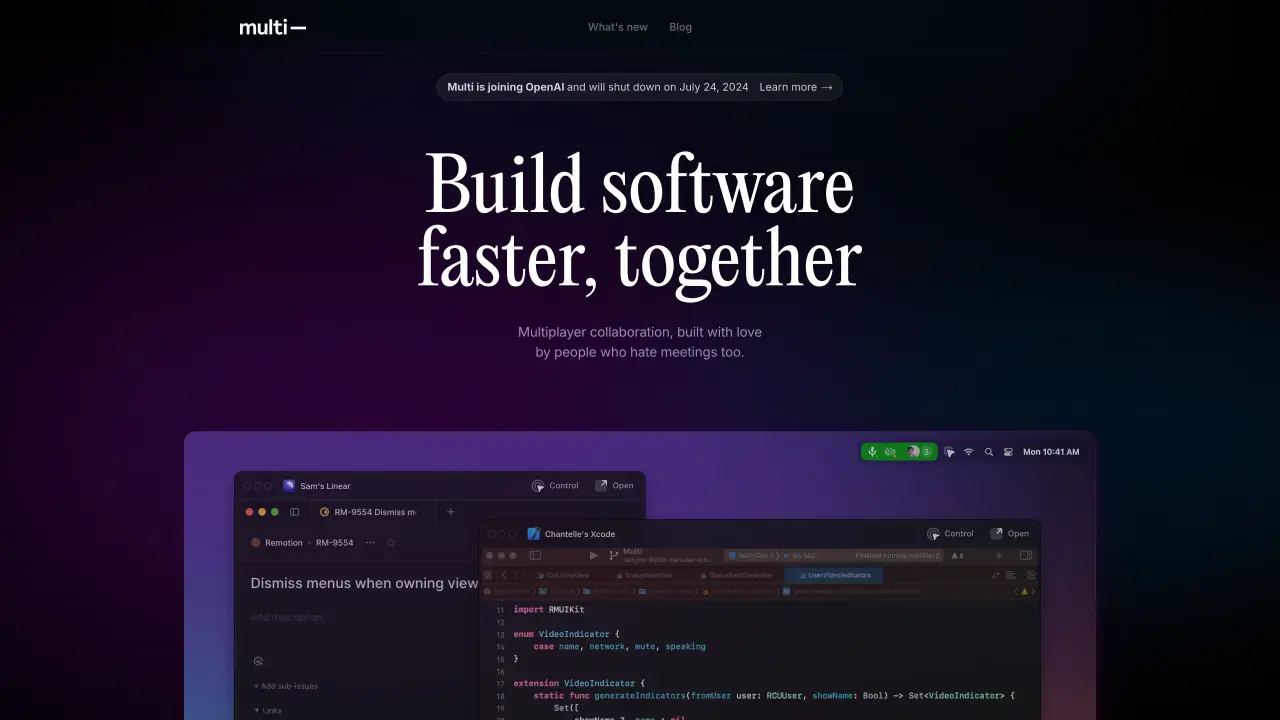The width and height of the screenshot is (1280, 720).
Task: Click the multi logo in header
Action: coord(272,27)
